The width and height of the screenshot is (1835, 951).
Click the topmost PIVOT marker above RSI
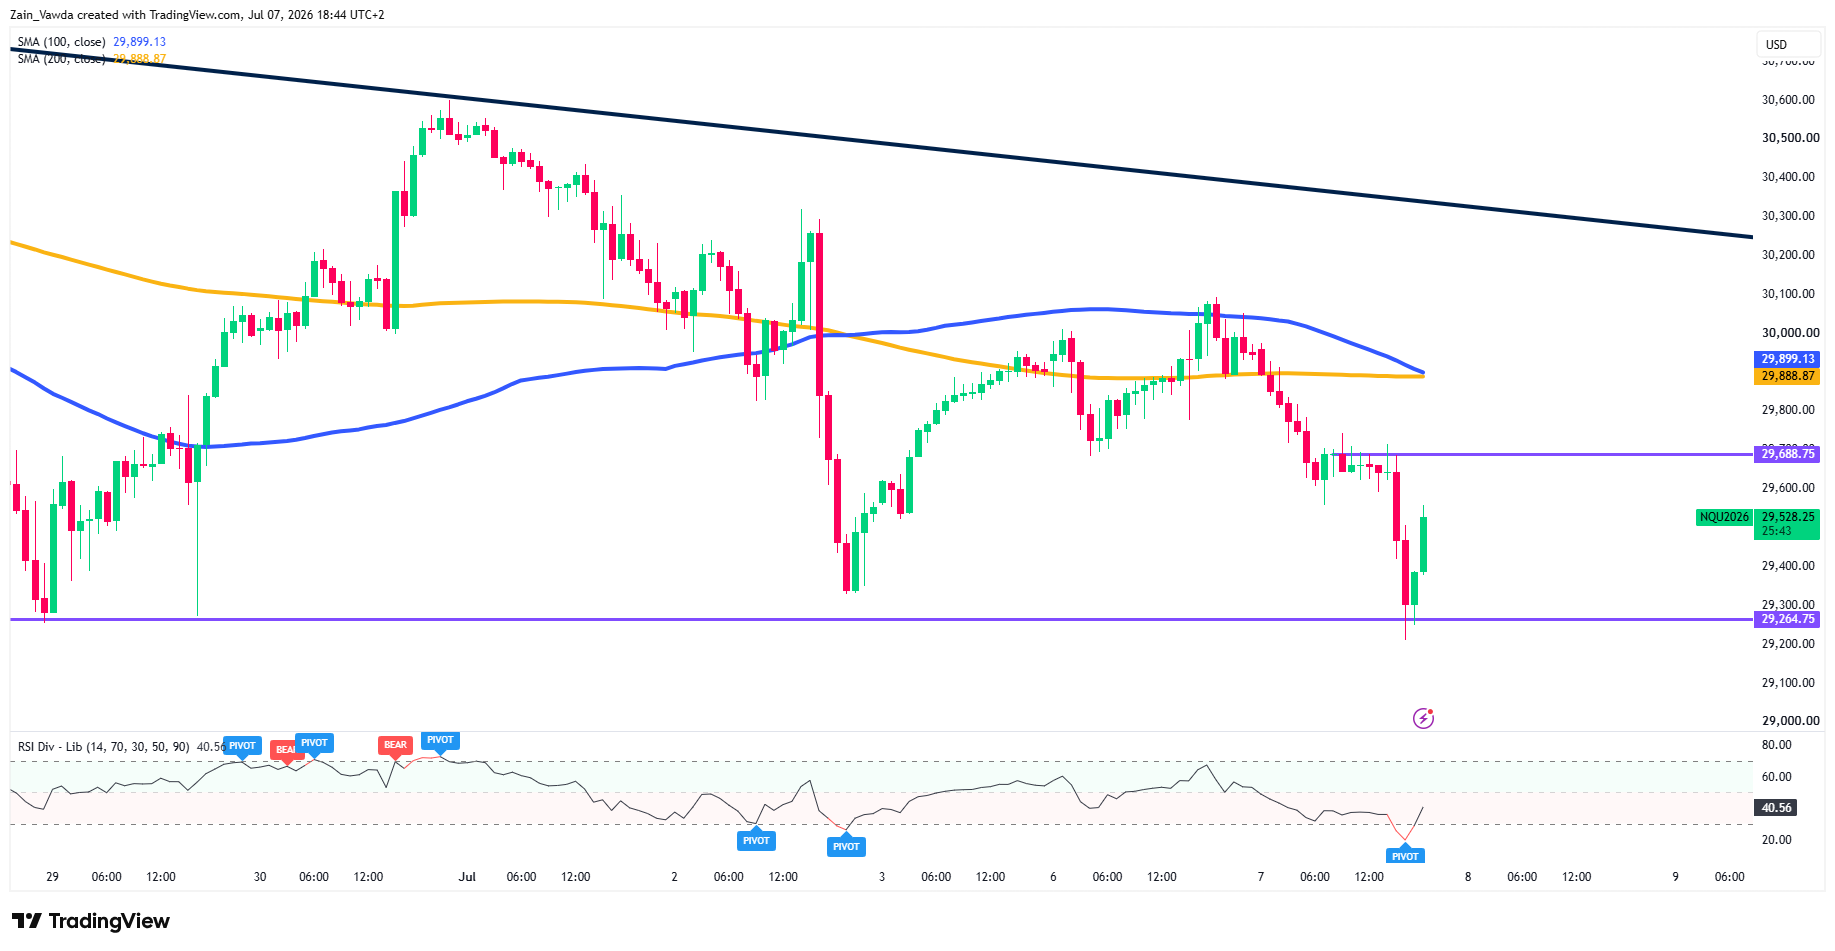(440, 741)
